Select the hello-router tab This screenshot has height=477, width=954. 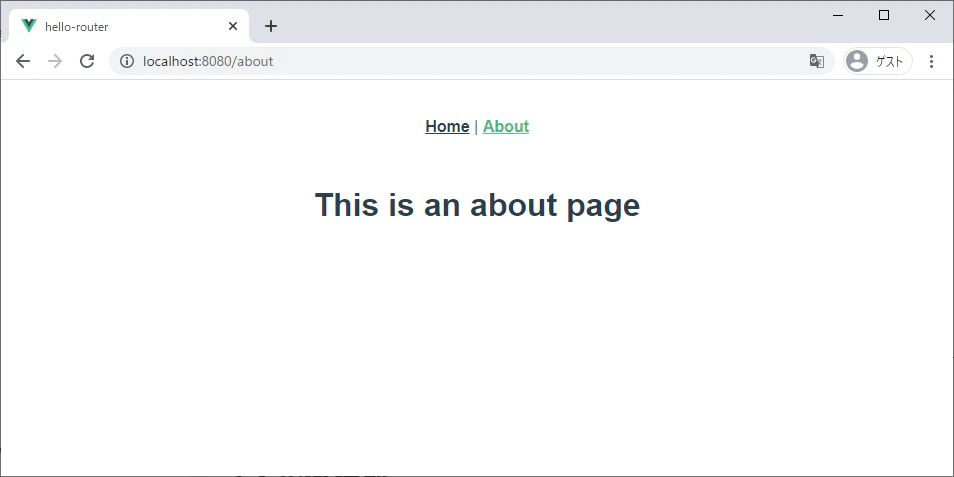pyautogui.click(x=128, y=26)
